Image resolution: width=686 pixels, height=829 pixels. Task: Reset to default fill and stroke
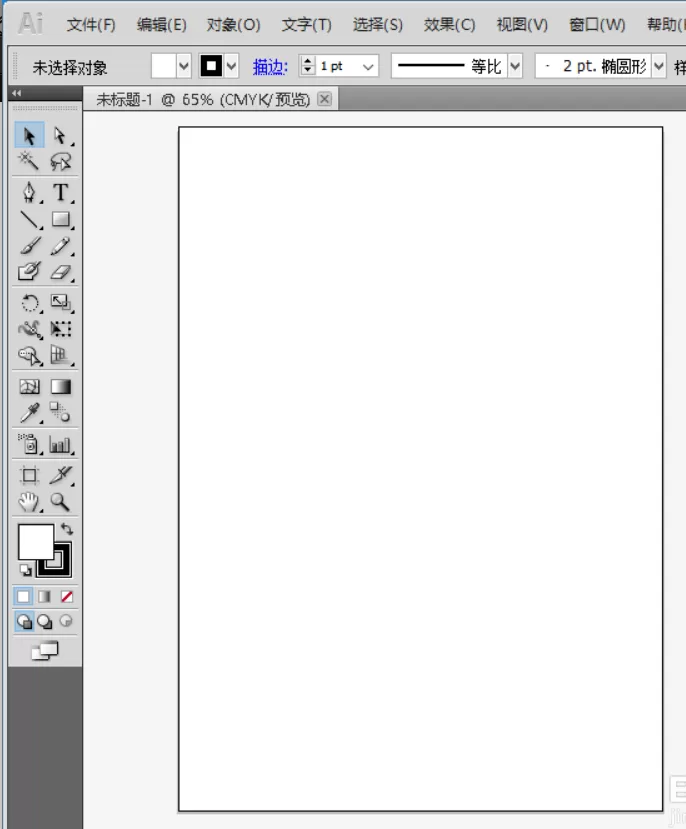[25, 570]
